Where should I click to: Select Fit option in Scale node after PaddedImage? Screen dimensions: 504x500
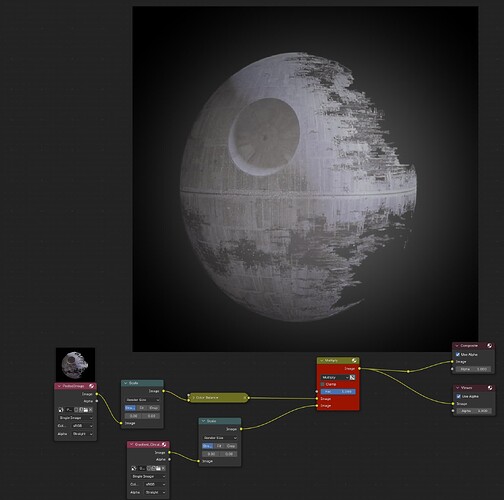point(141,408)
